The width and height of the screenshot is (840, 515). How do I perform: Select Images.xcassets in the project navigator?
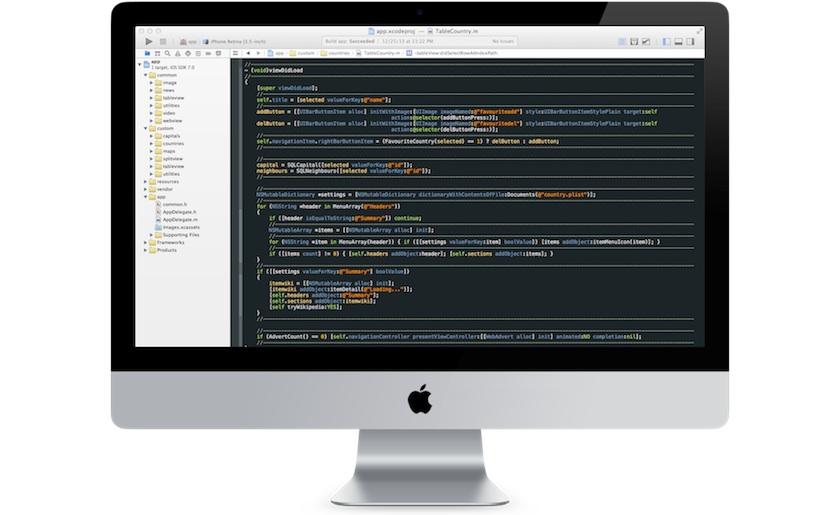tap(181, 227)
